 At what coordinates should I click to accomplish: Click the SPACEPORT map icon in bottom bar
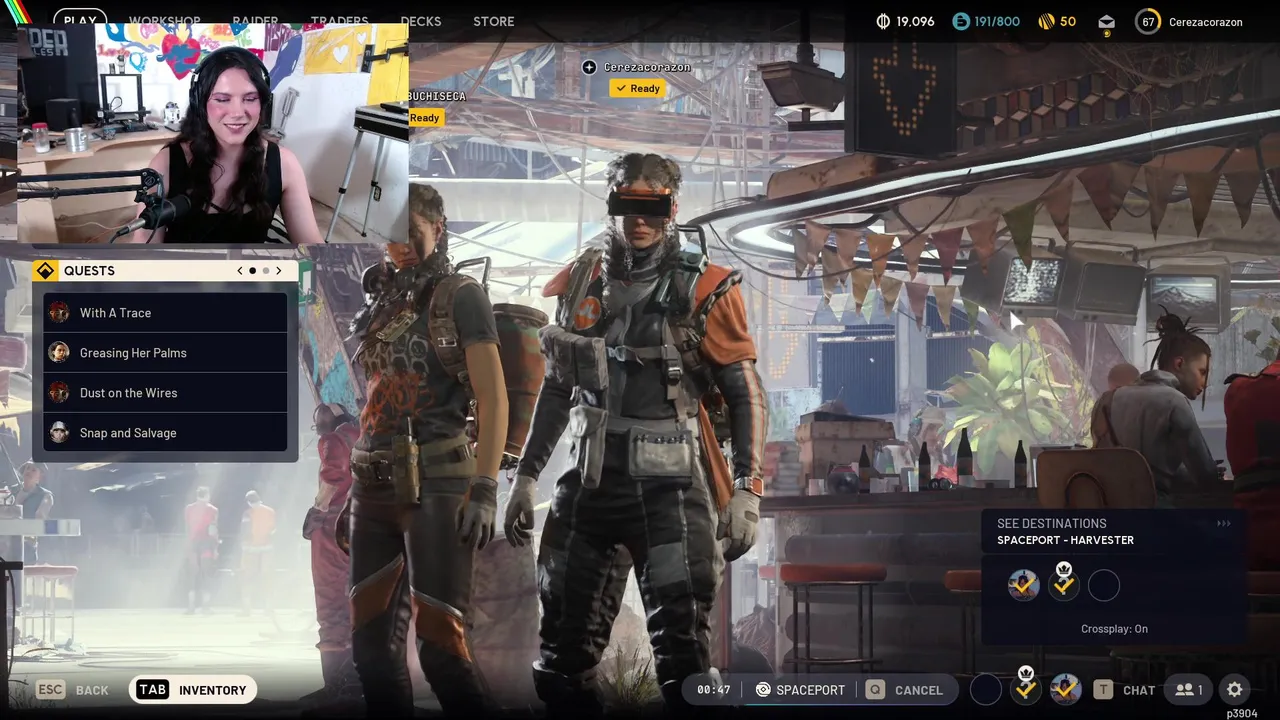click(763, 690)
